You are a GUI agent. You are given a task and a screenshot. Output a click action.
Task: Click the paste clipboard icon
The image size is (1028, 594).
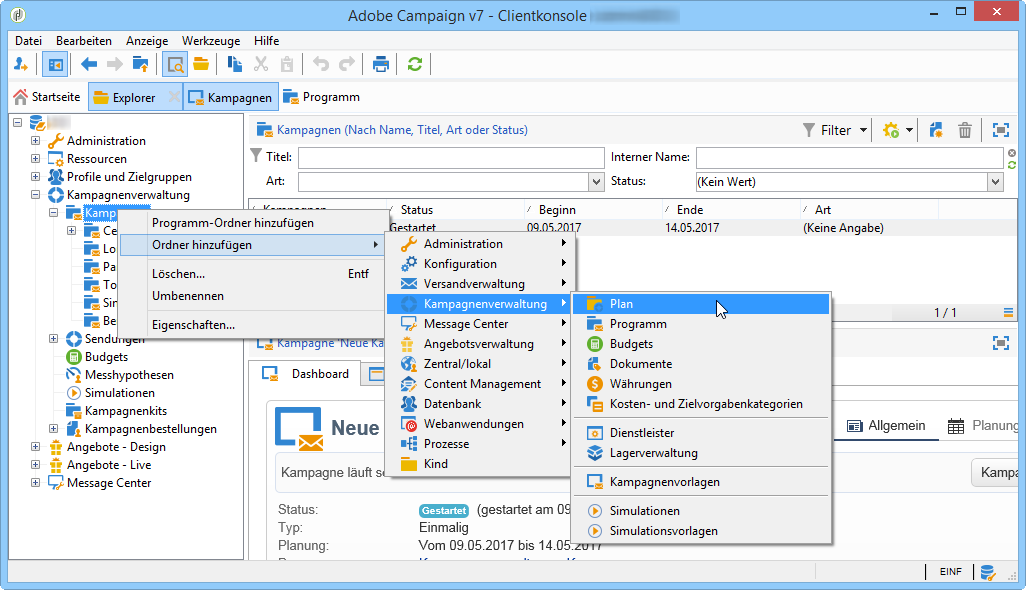pos(287,64)
